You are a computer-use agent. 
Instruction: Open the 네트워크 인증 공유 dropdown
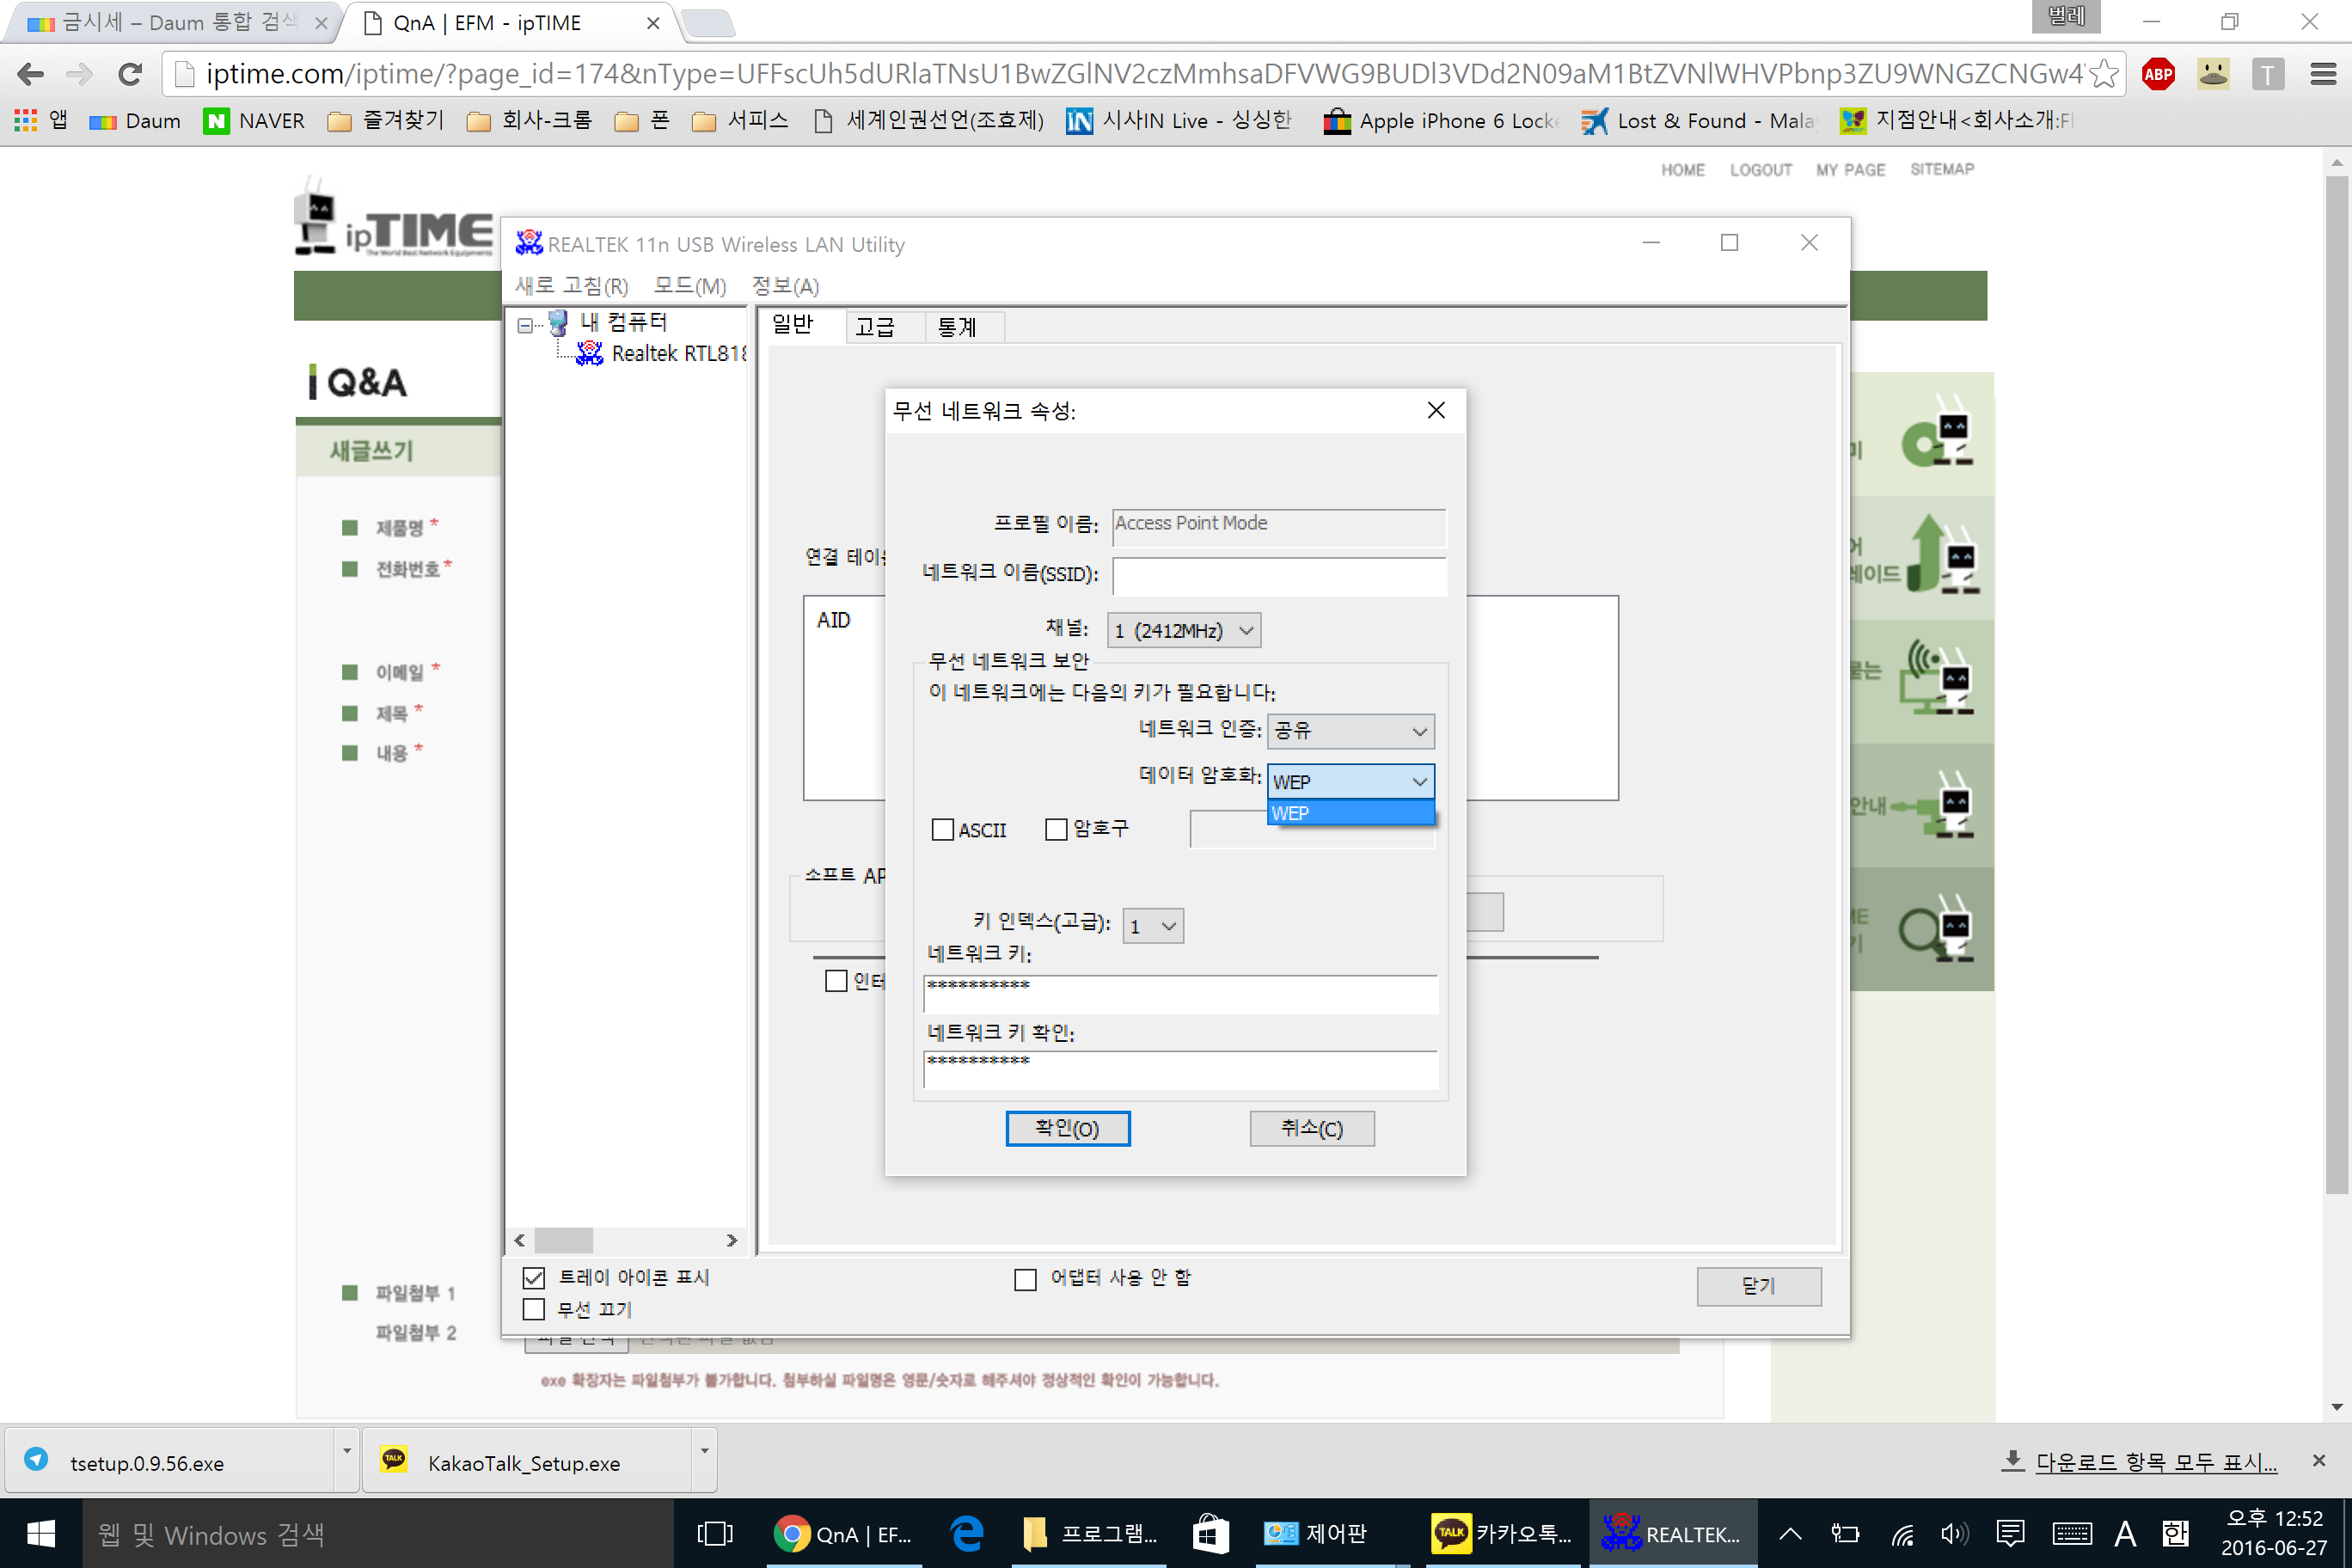click(1350, 732)
